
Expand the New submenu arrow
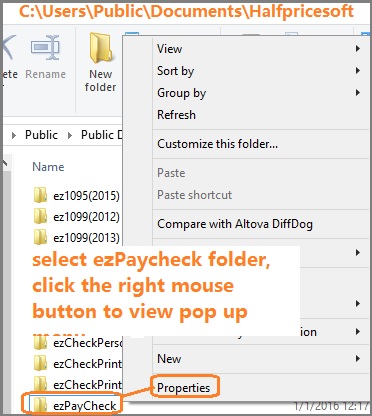pyautogui.click(x=357, y=359)
